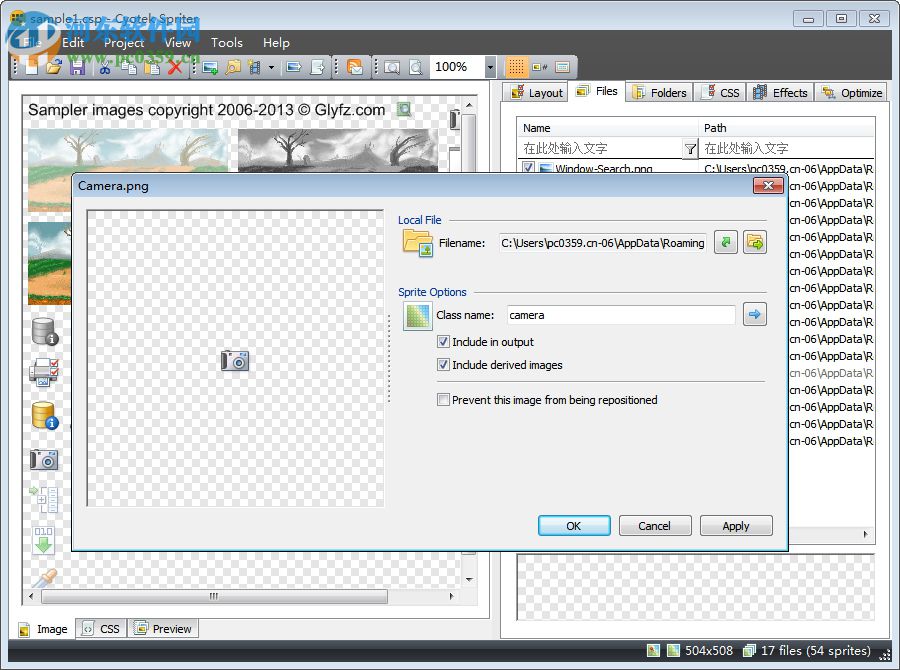Click the filmstrip effects toolbar icon
Viewport: 900px width, 670px height.
click(255, 67)
